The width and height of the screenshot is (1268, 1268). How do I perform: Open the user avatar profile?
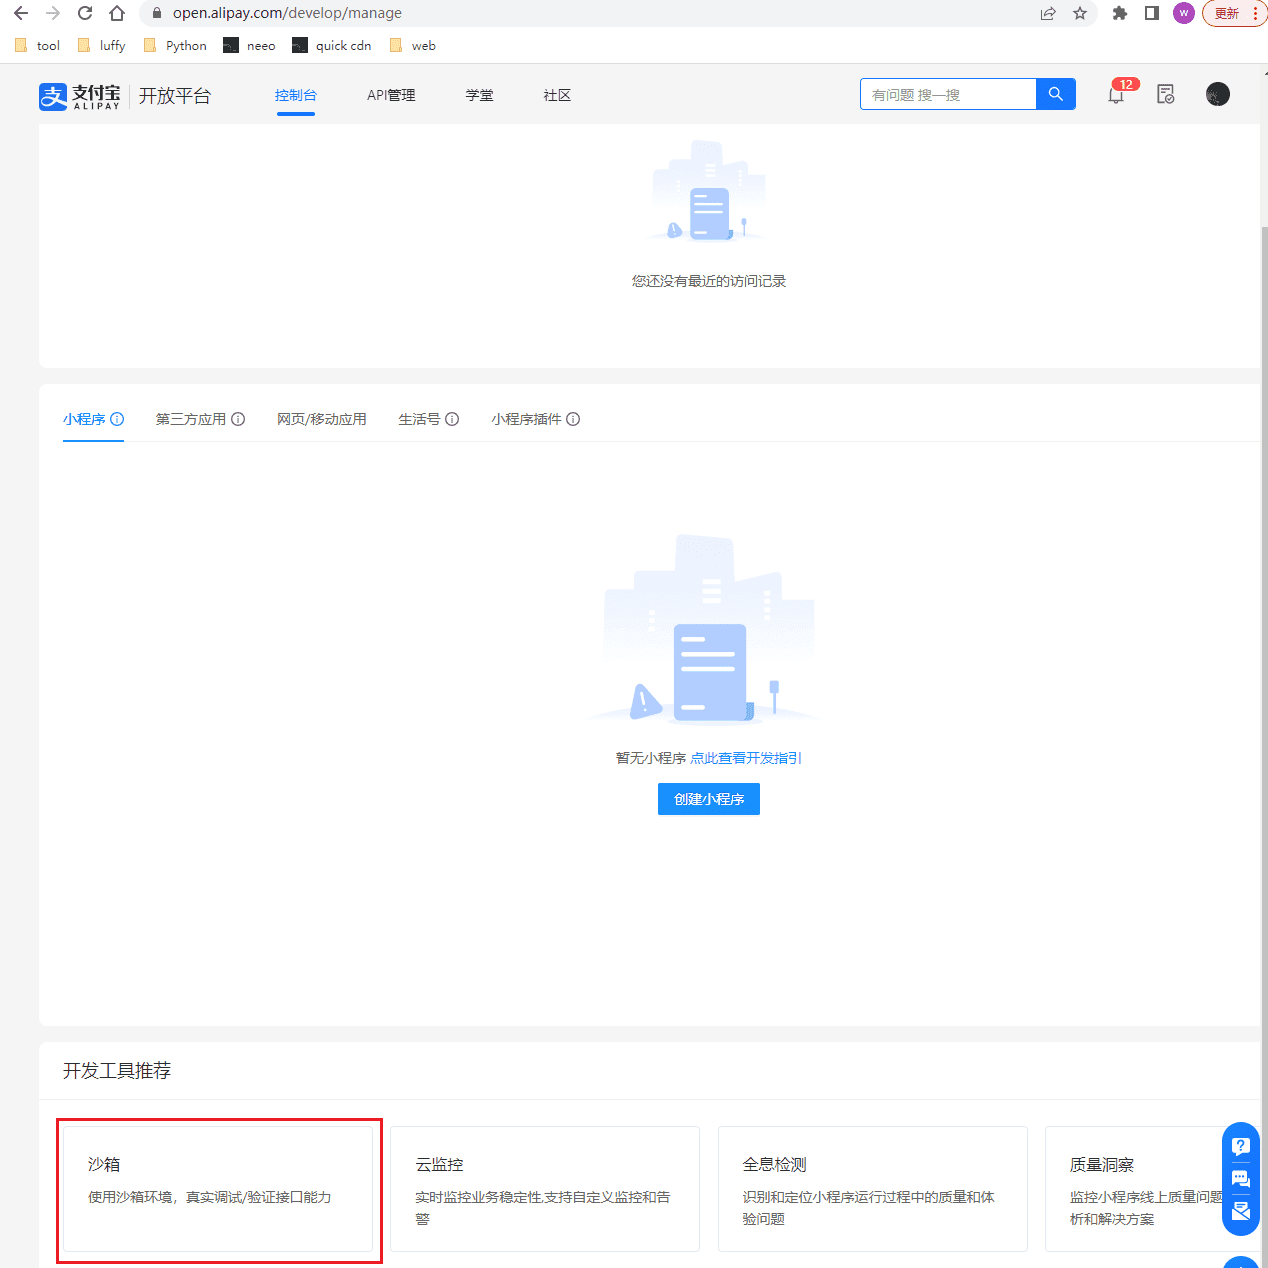(1217, 95)
